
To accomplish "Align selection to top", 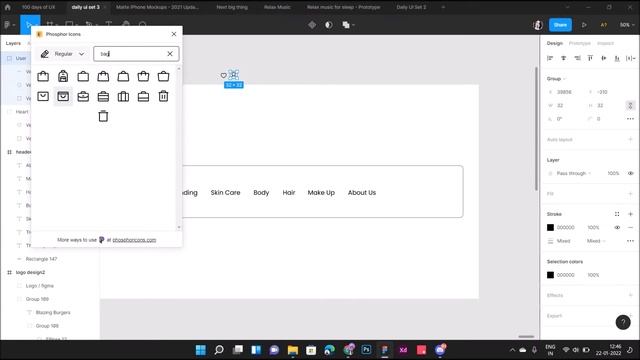I will click(x=590, y=58).
